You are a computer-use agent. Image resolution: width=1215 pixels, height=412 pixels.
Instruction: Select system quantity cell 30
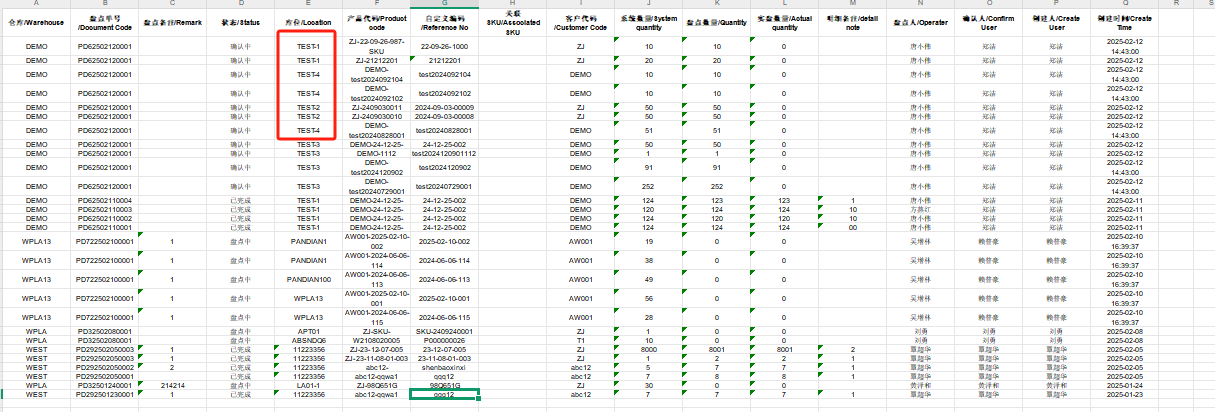coord(648,385)
